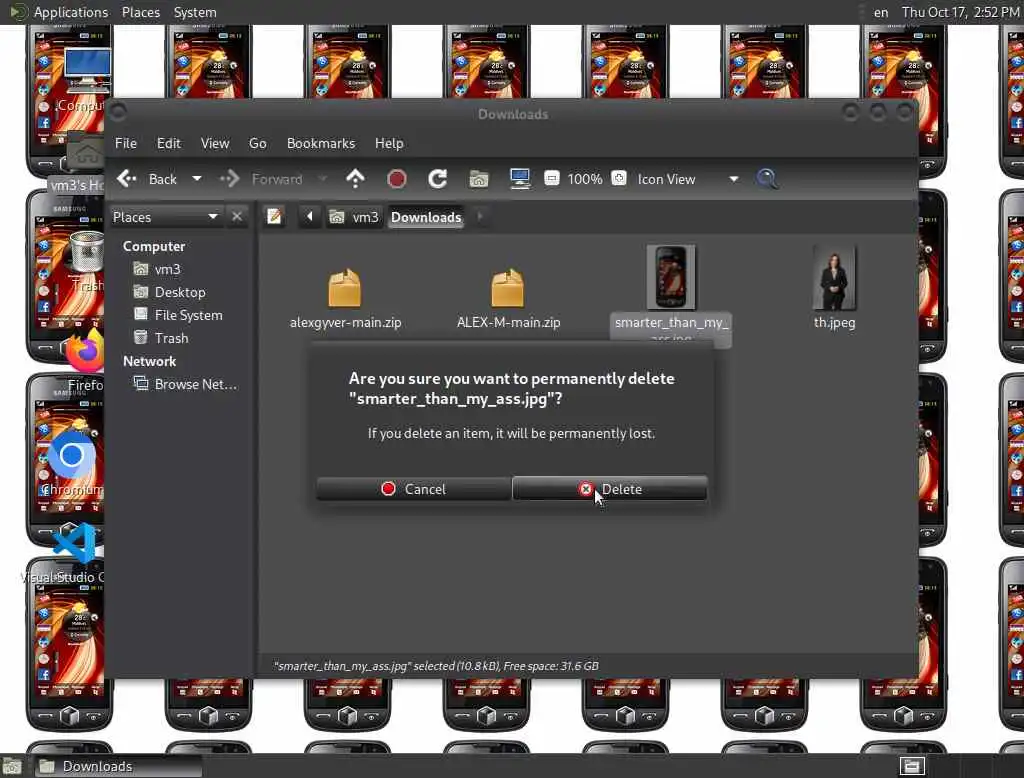Viewport: 1024px width, 778px height.
Task: Open the Go menu
Action: tap(257, 143)
